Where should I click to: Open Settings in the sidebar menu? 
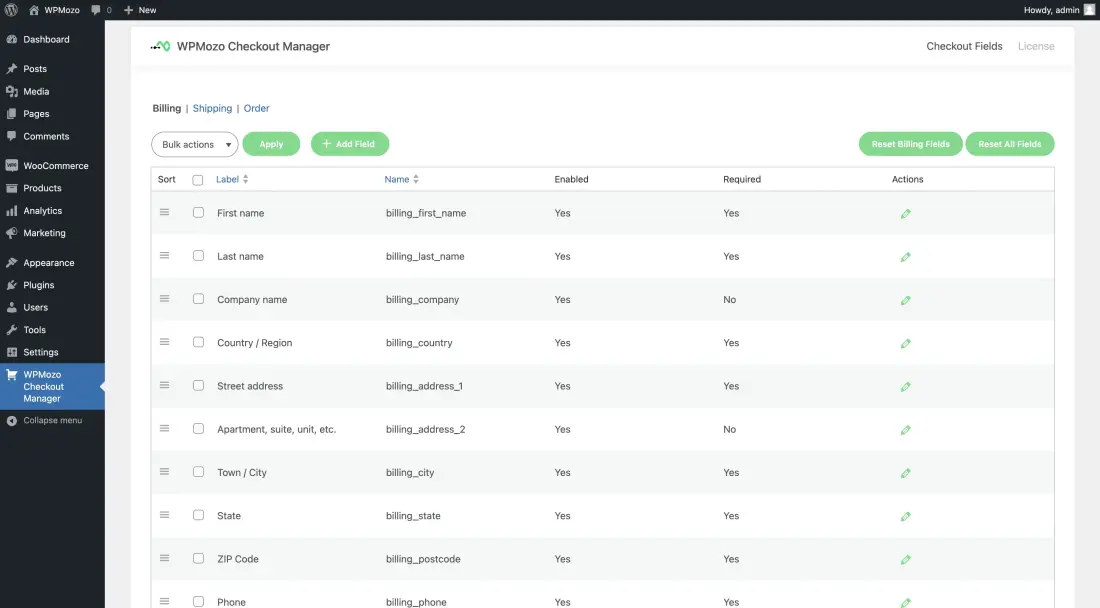click(52, 352)
